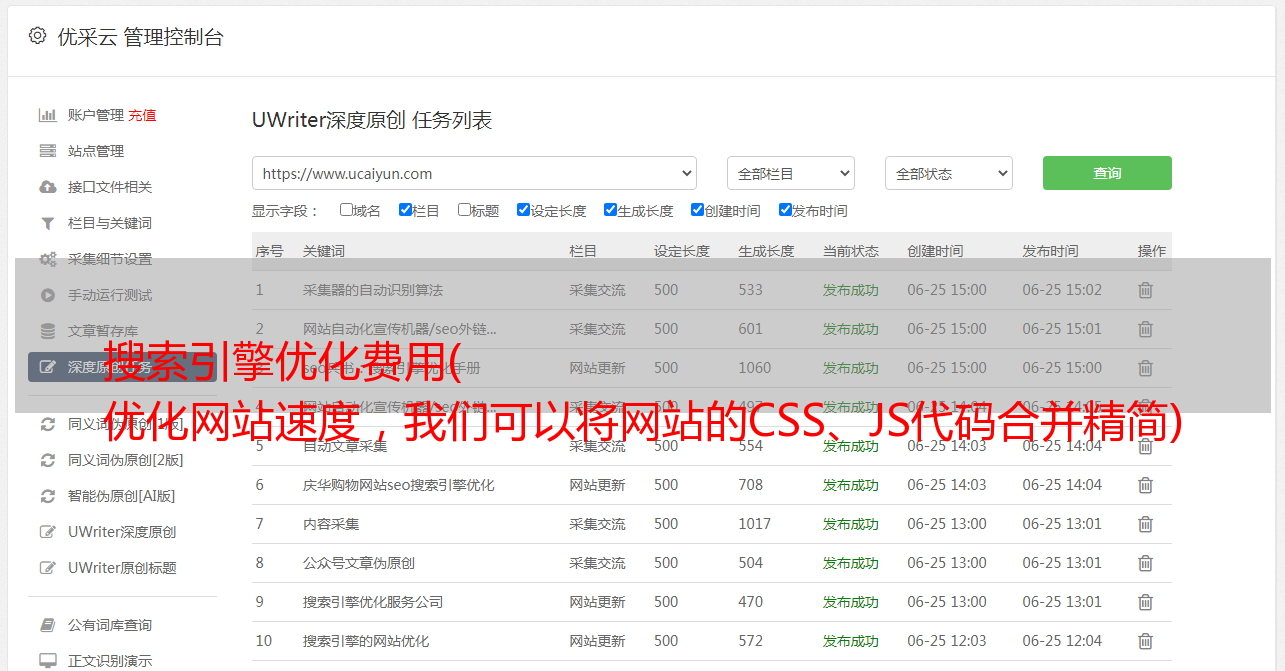Image resolution: width=1285 pixels, height=671 pixels.
Task: Click the trash icon for row 10
Action: point(1145,641)
